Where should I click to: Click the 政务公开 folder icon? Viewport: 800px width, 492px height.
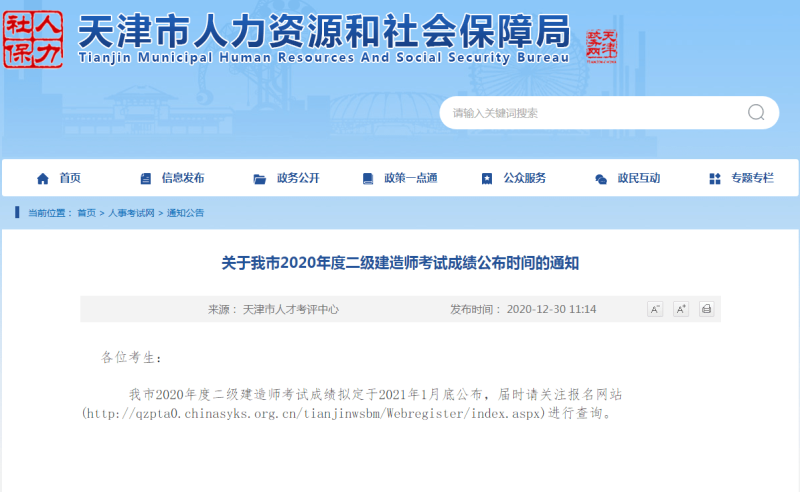click(x=260, y=179)
